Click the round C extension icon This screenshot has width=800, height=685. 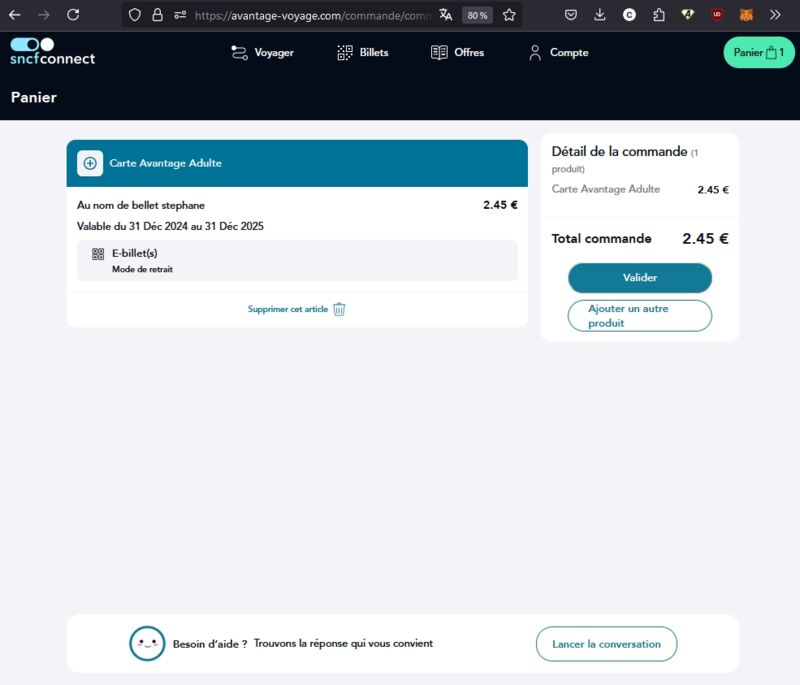click(x=630, y=15)
